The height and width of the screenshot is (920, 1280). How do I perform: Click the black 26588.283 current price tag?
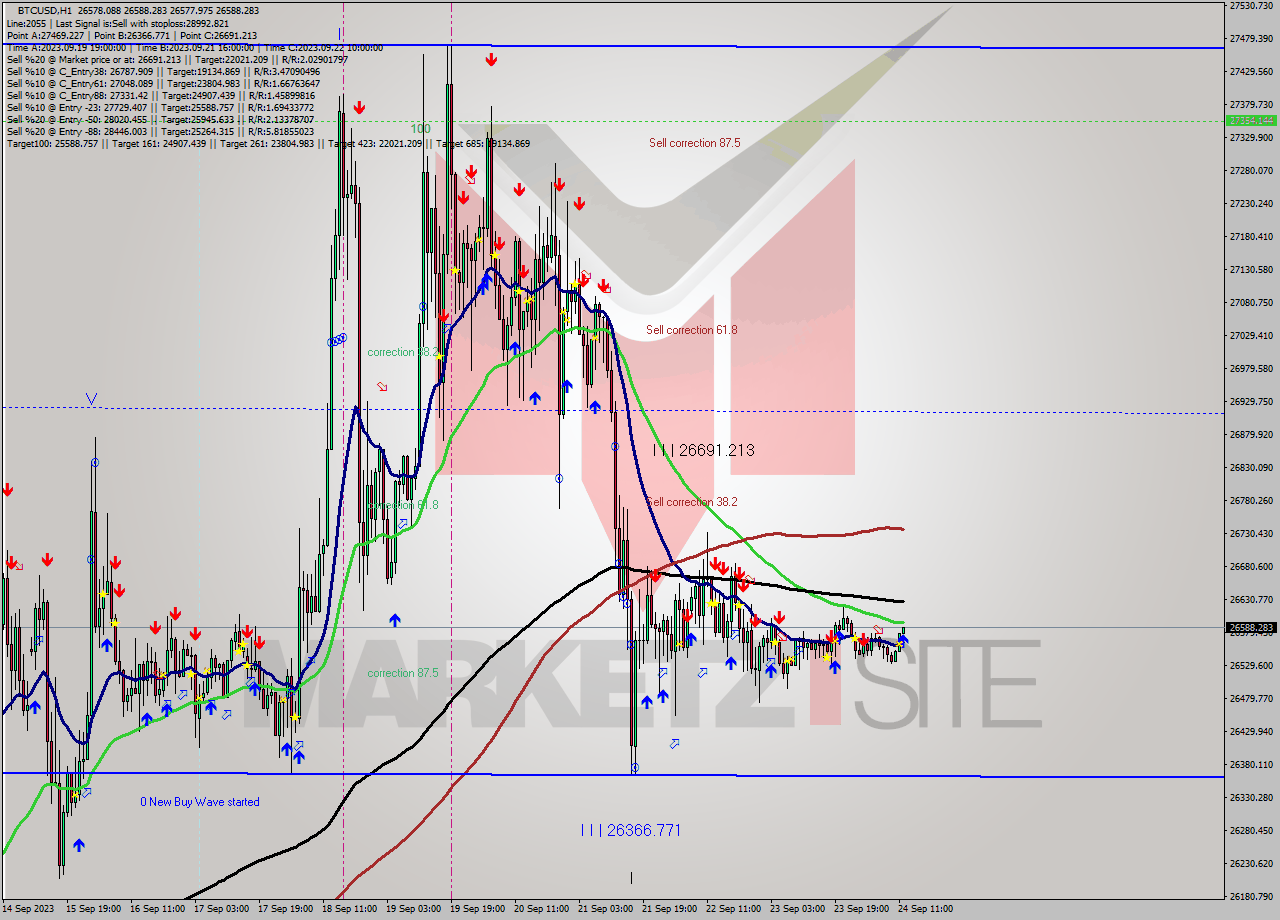[x=1250, y=628]
